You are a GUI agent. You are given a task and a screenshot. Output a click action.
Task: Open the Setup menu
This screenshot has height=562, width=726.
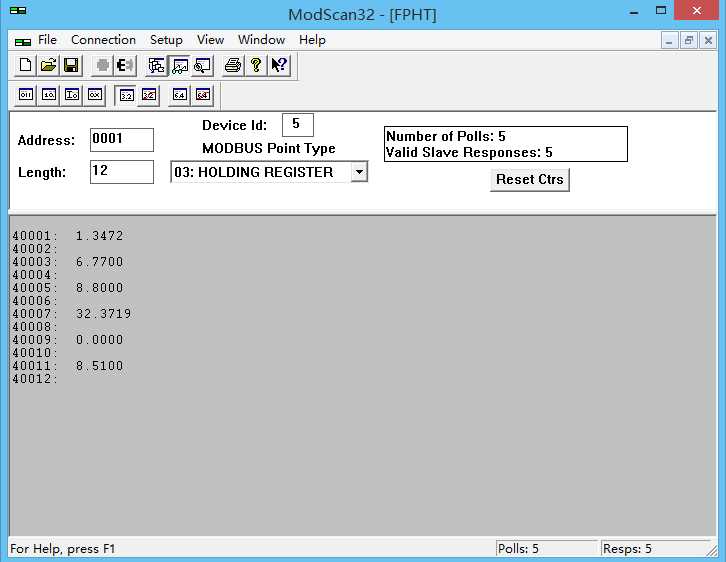(166, 40)
